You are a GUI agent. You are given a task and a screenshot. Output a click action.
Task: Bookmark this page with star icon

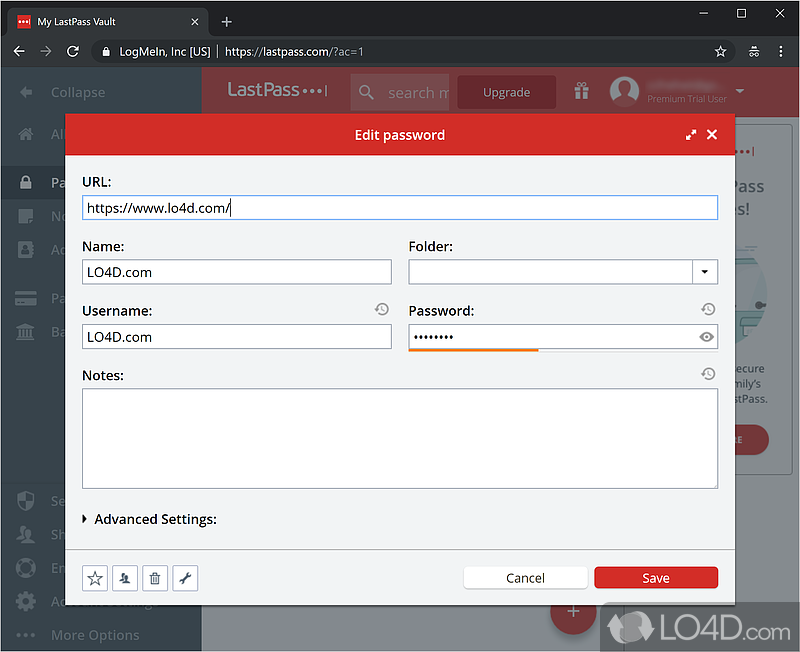click(720, 51)
